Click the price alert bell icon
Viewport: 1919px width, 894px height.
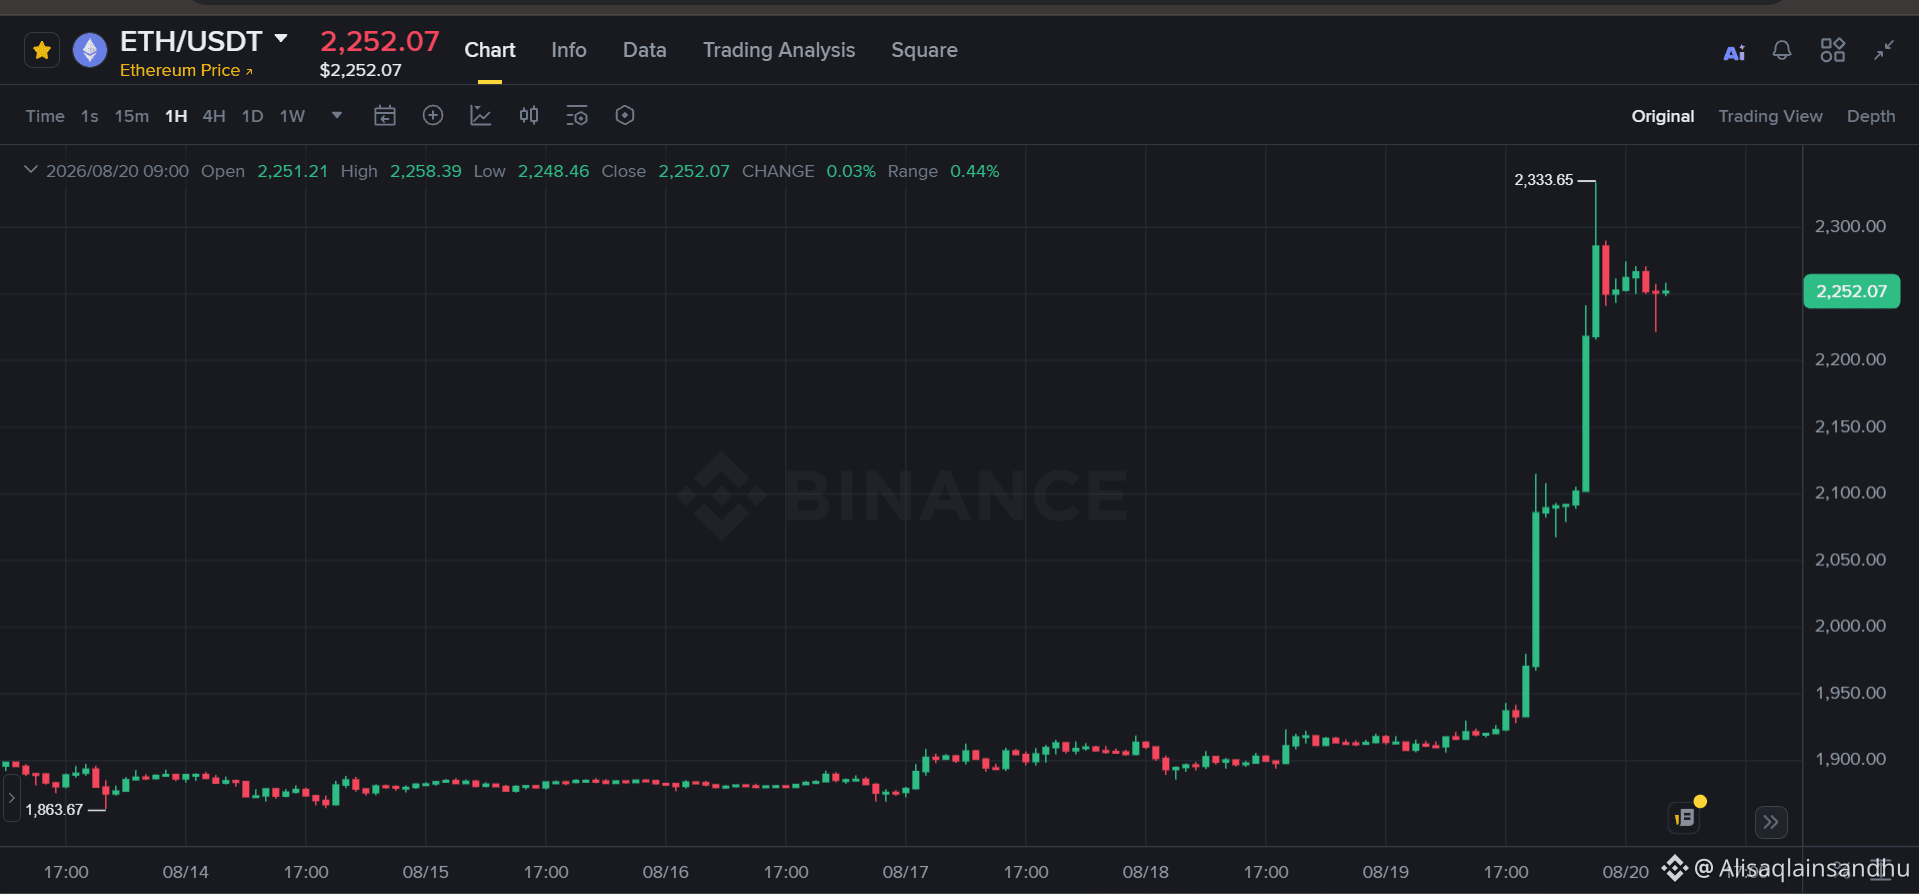[x=1782, y=50]
